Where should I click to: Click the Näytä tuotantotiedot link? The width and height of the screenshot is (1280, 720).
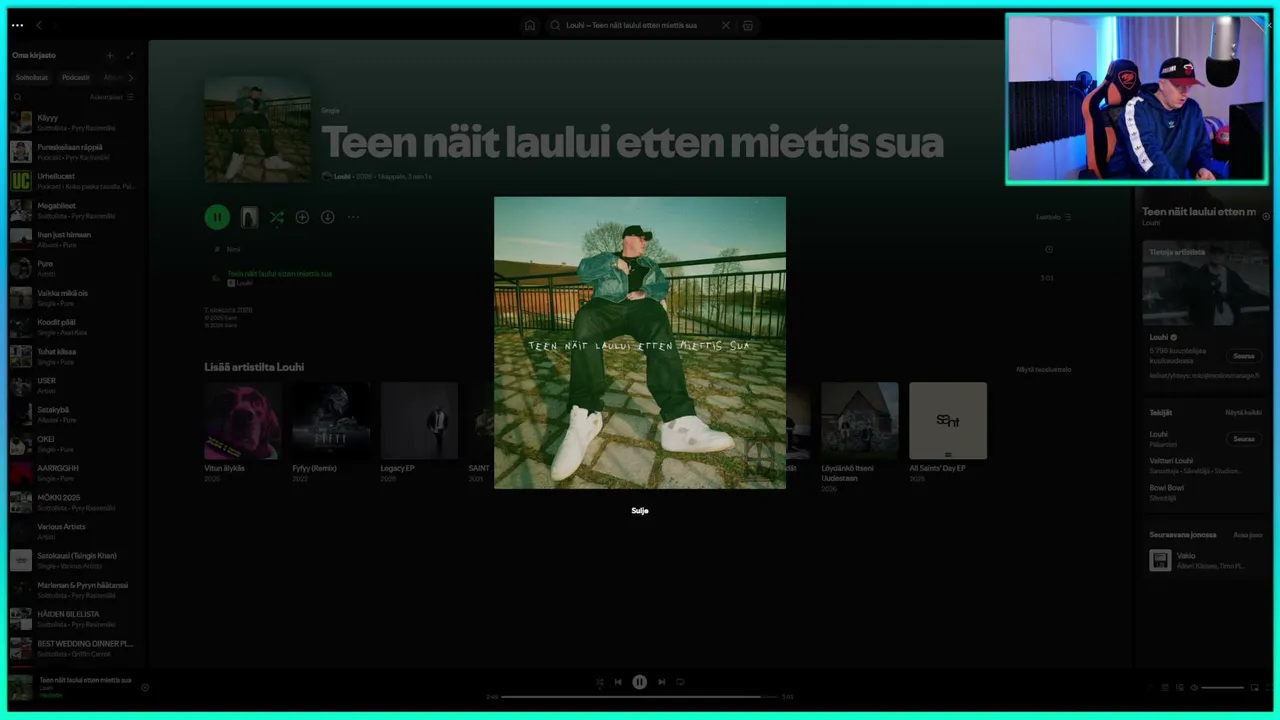(1043, 369)
